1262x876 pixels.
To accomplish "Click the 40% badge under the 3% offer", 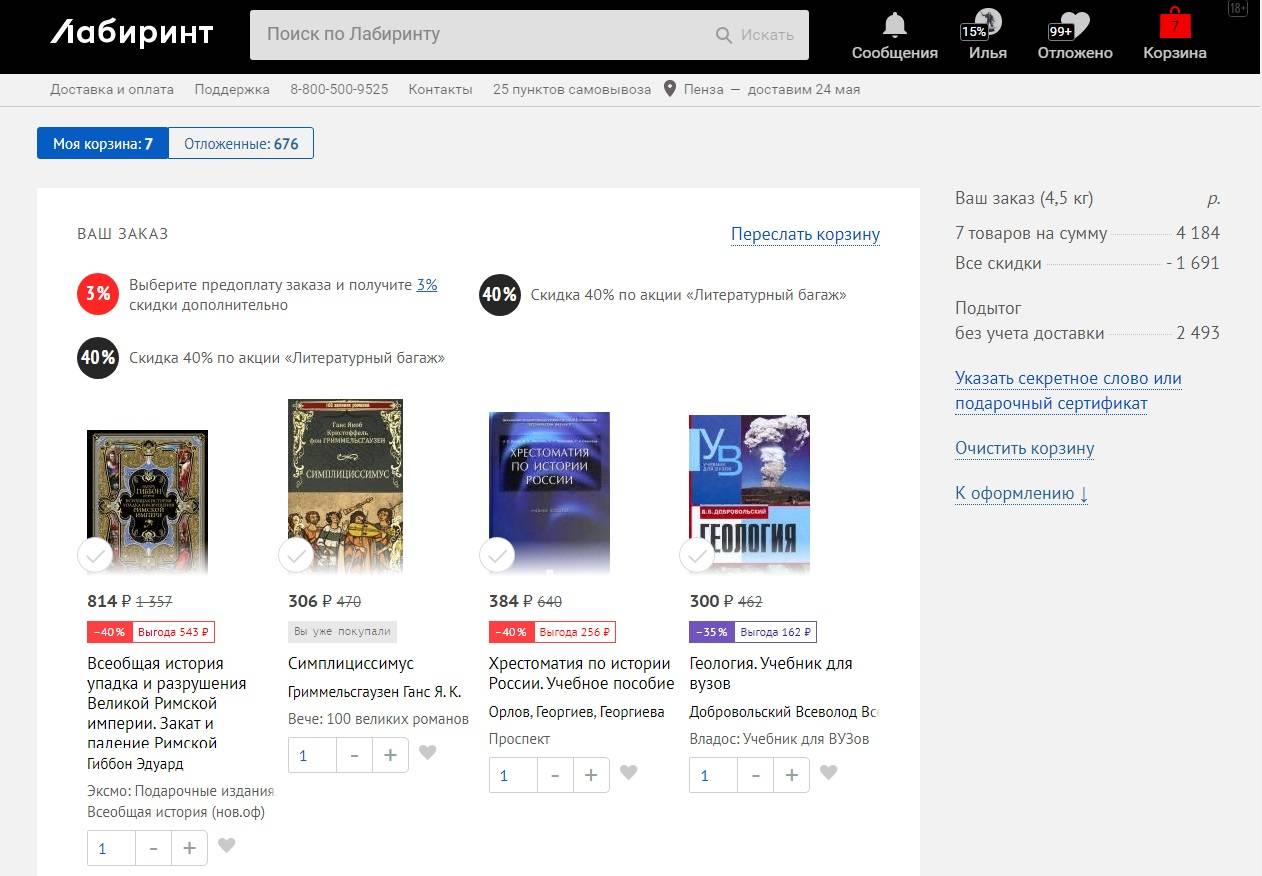I will (98, 357).
